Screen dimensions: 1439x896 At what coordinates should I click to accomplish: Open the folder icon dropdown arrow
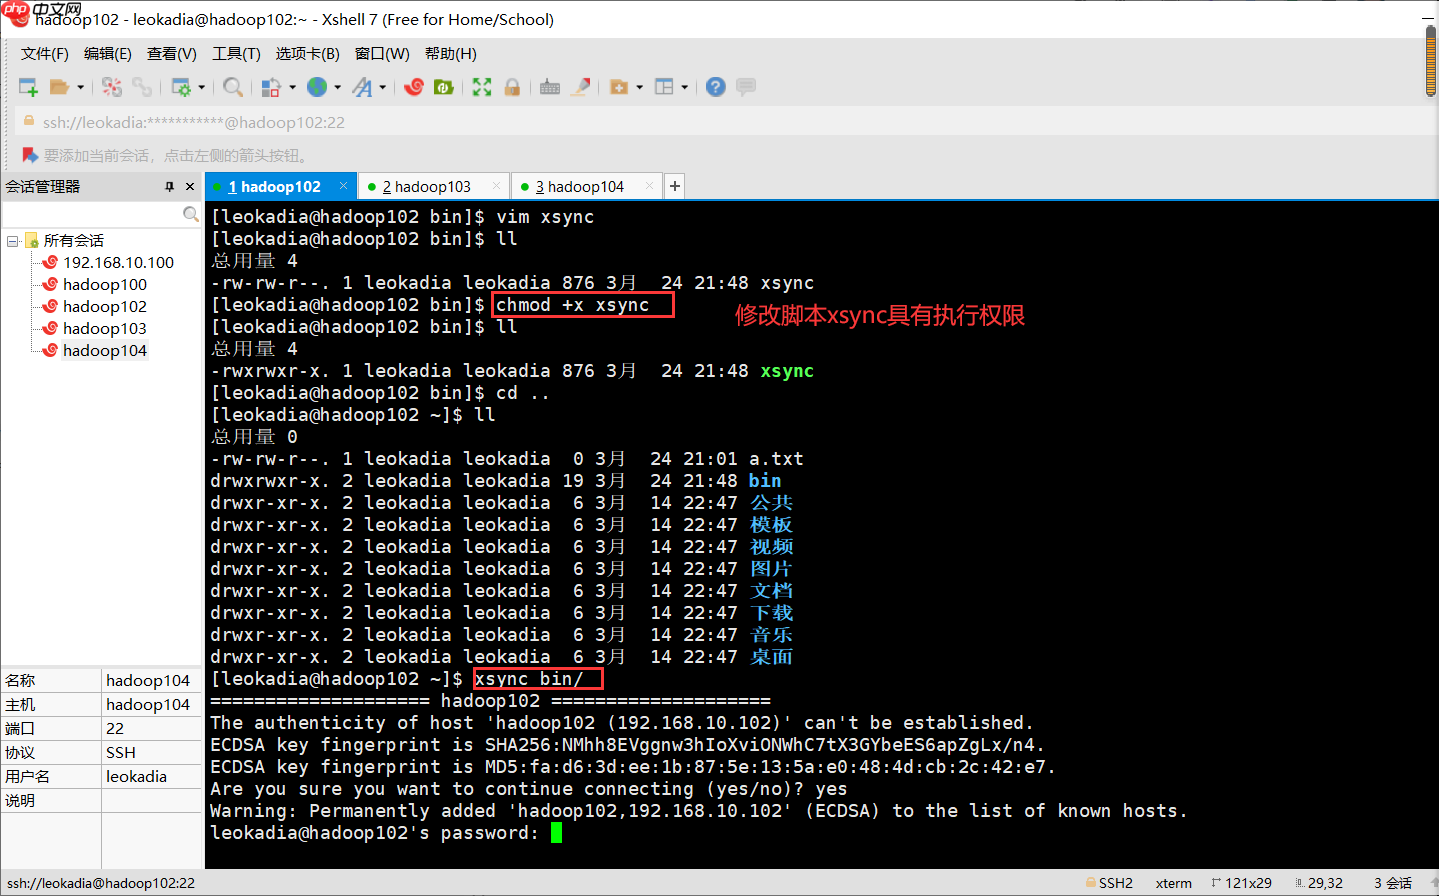(x=81, y=88)
